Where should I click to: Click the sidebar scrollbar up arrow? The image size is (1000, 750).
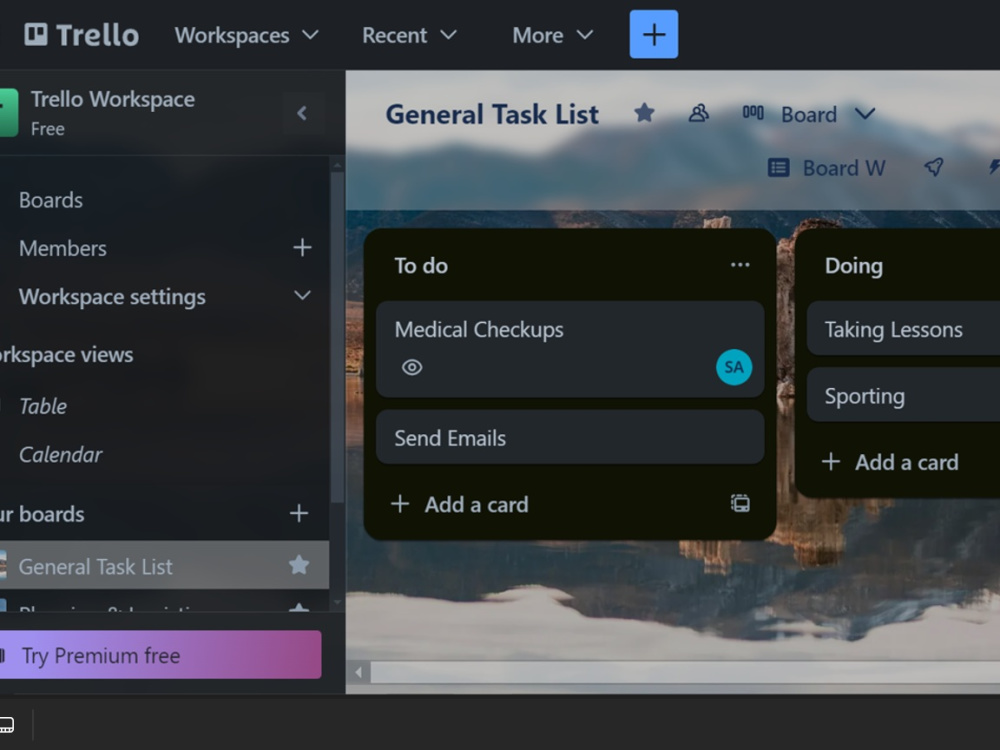[x=337, y=166]
